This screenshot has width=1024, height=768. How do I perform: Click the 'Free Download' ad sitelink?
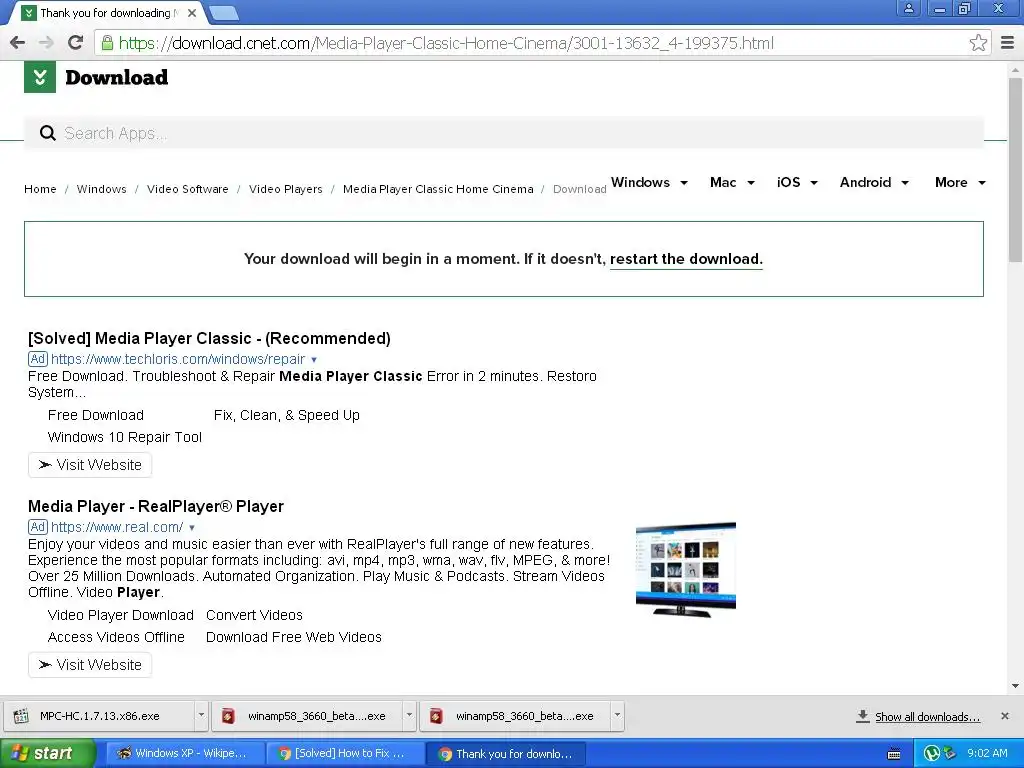click(x=95, y=415)
